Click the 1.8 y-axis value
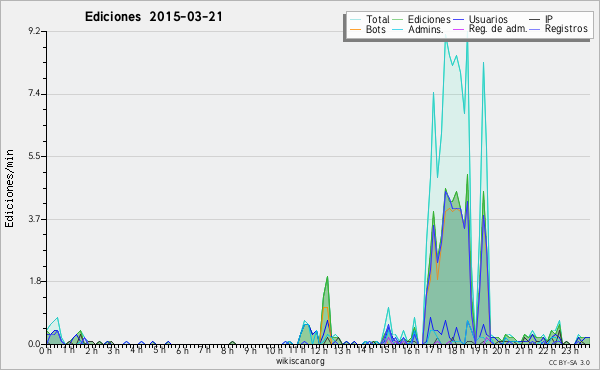Image resolution: width=600 pixels, height=370 pixels. (x=34, y=281)
